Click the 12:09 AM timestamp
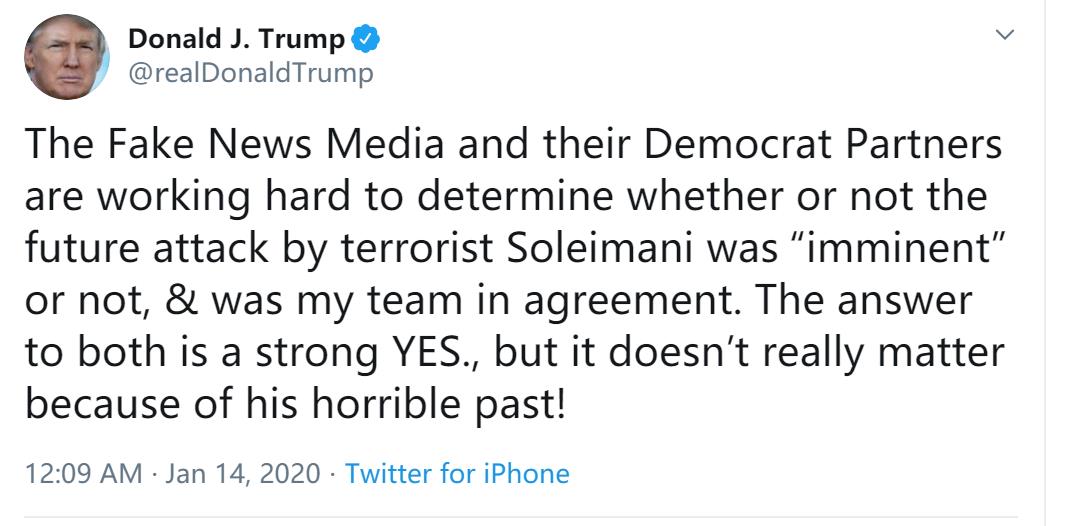The height and width of the screenshot is (526, 1082). 83,473
